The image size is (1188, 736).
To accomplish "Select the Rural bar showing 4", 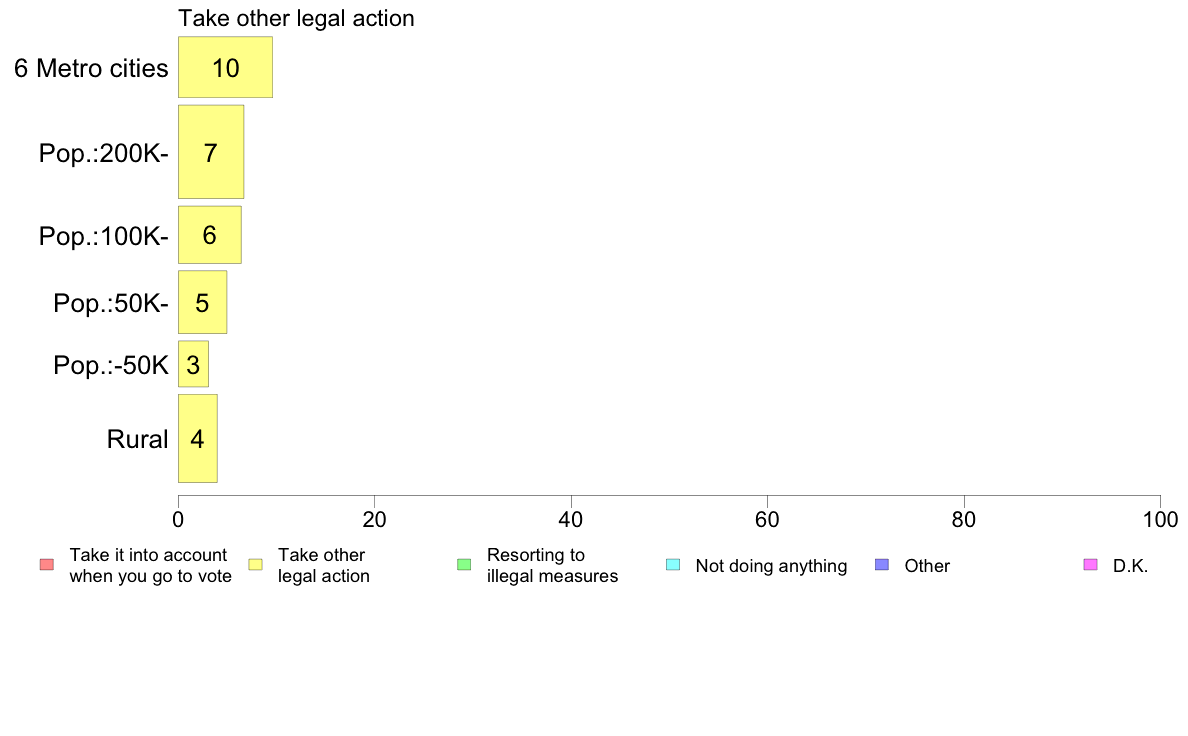I will point(198,438).
